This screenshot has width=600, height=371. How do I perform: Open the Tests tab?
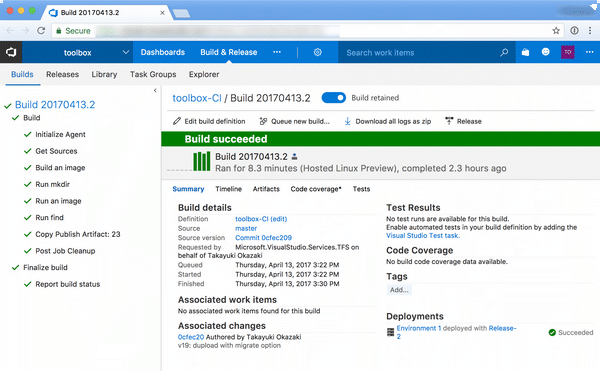coord(361,189)
